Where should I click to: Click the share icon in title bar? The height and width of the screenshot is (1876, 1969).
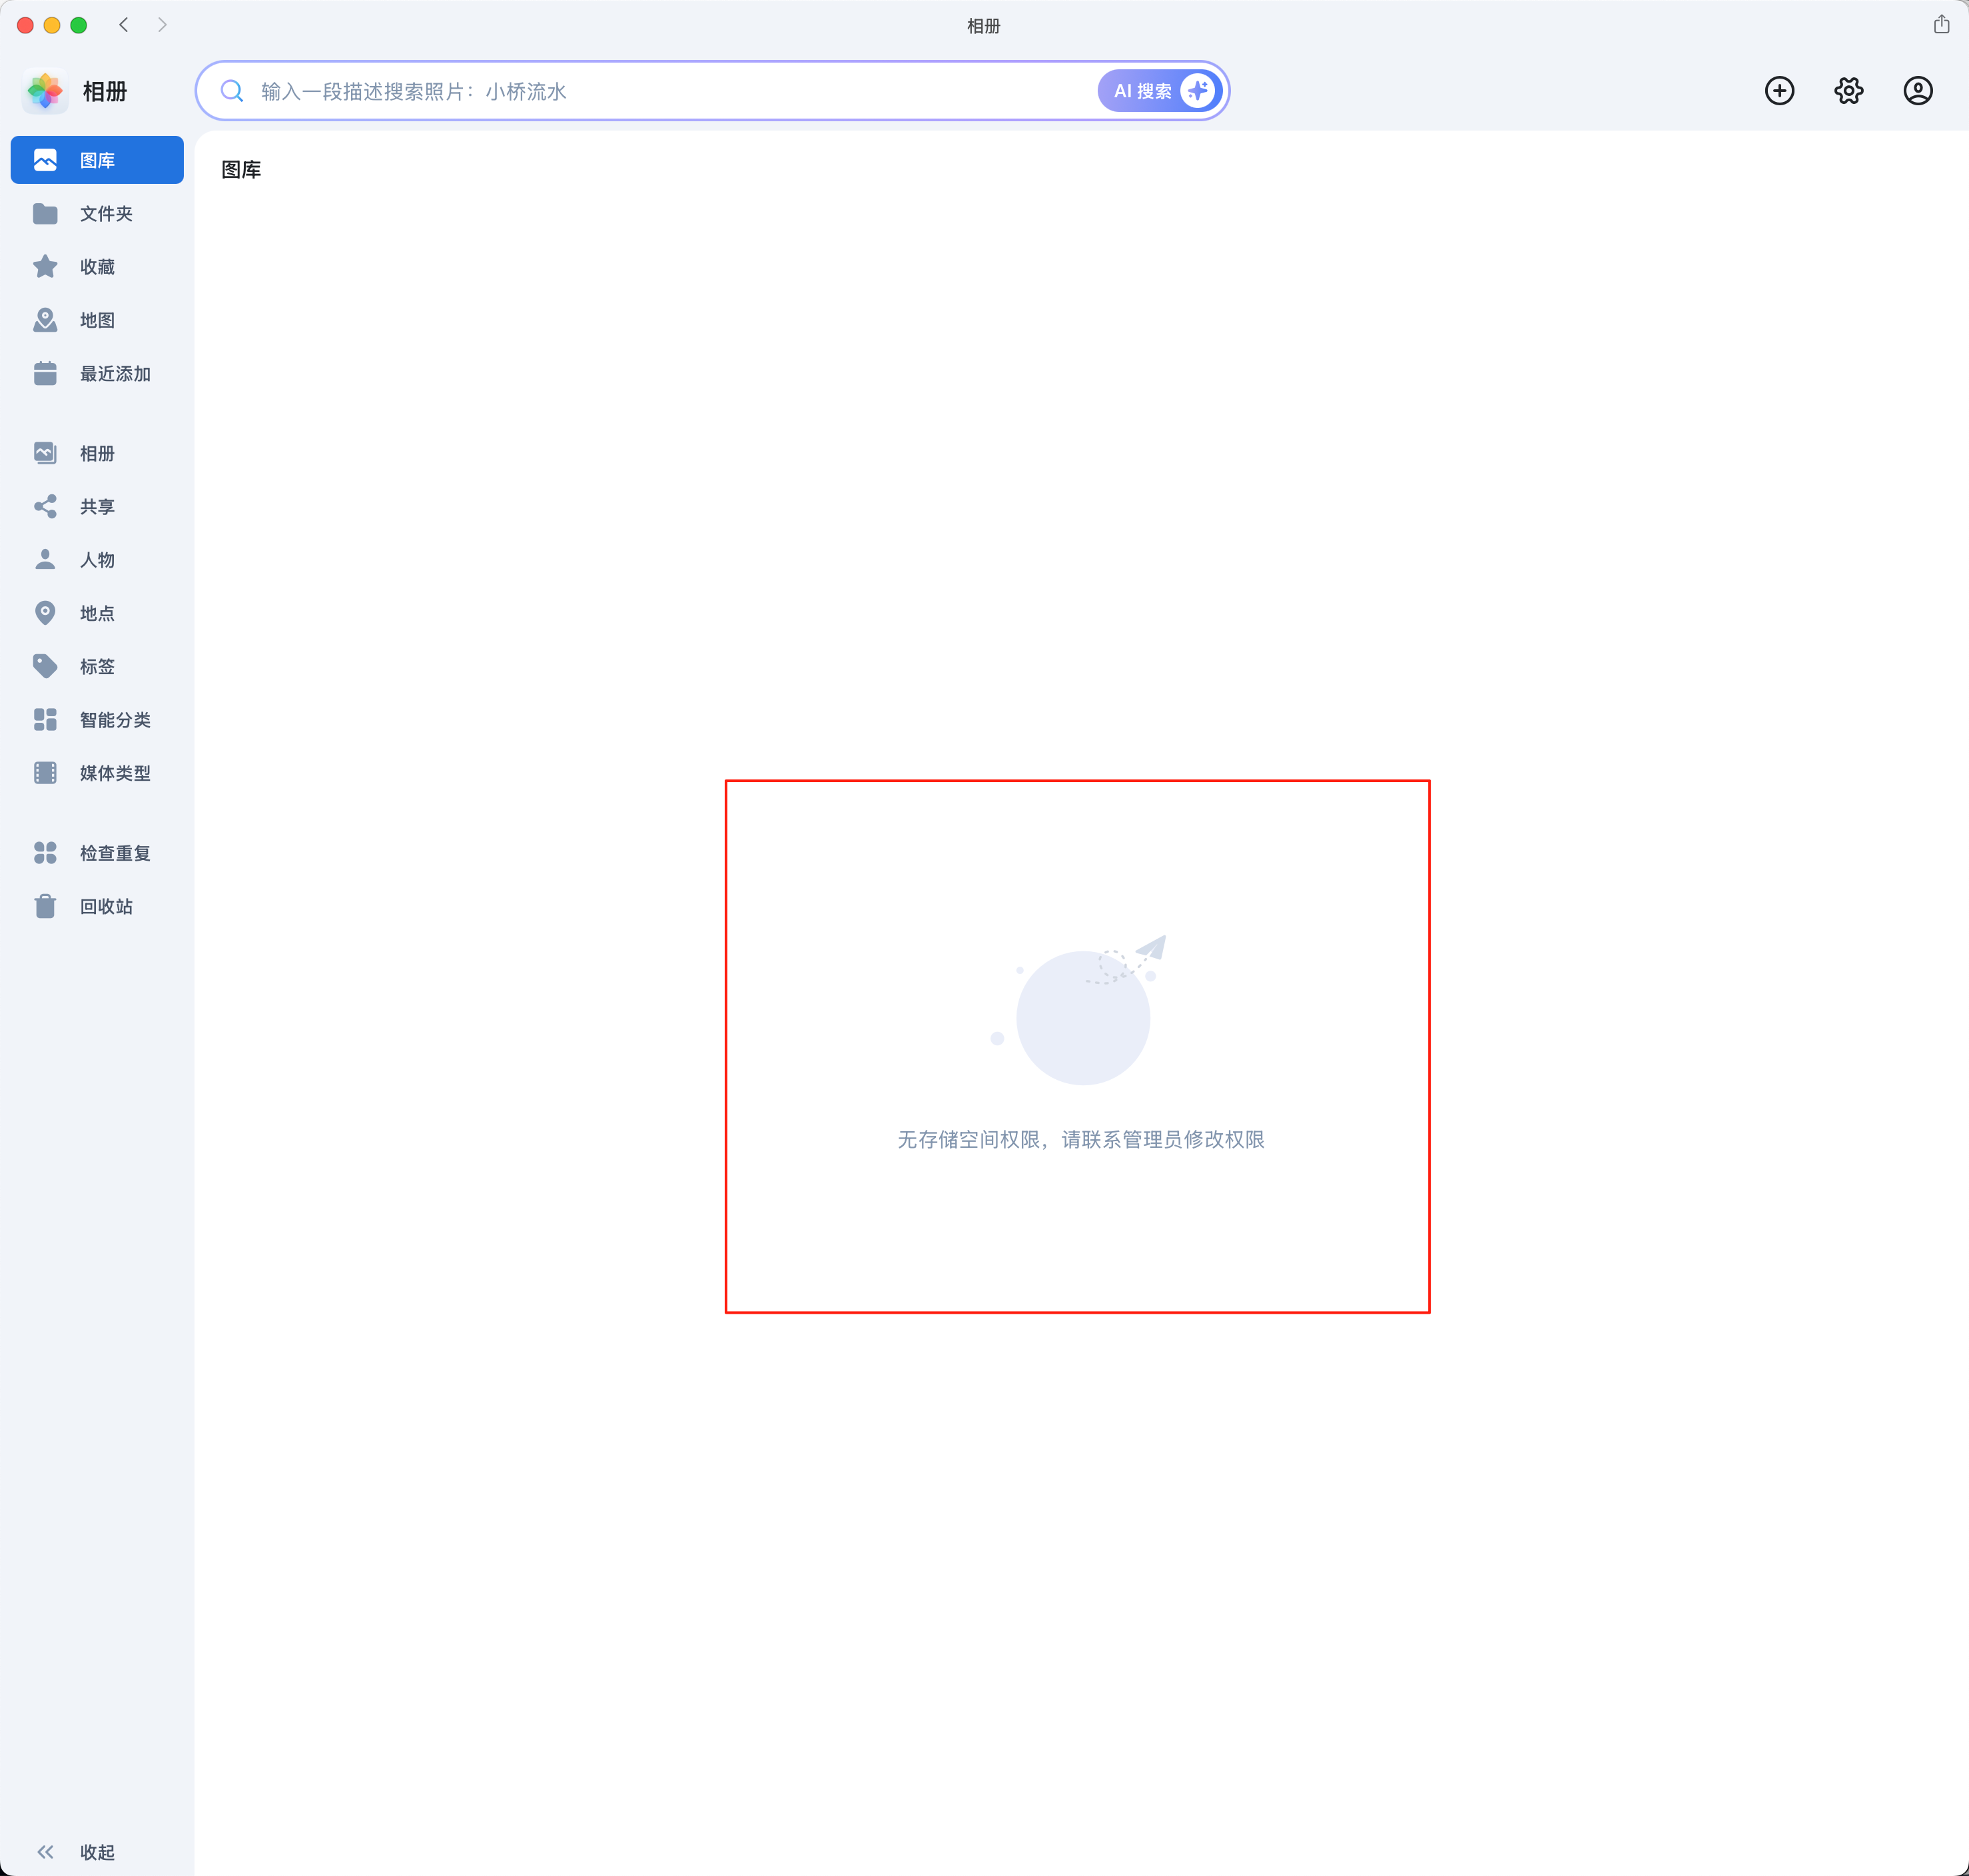coord(1941,25)
